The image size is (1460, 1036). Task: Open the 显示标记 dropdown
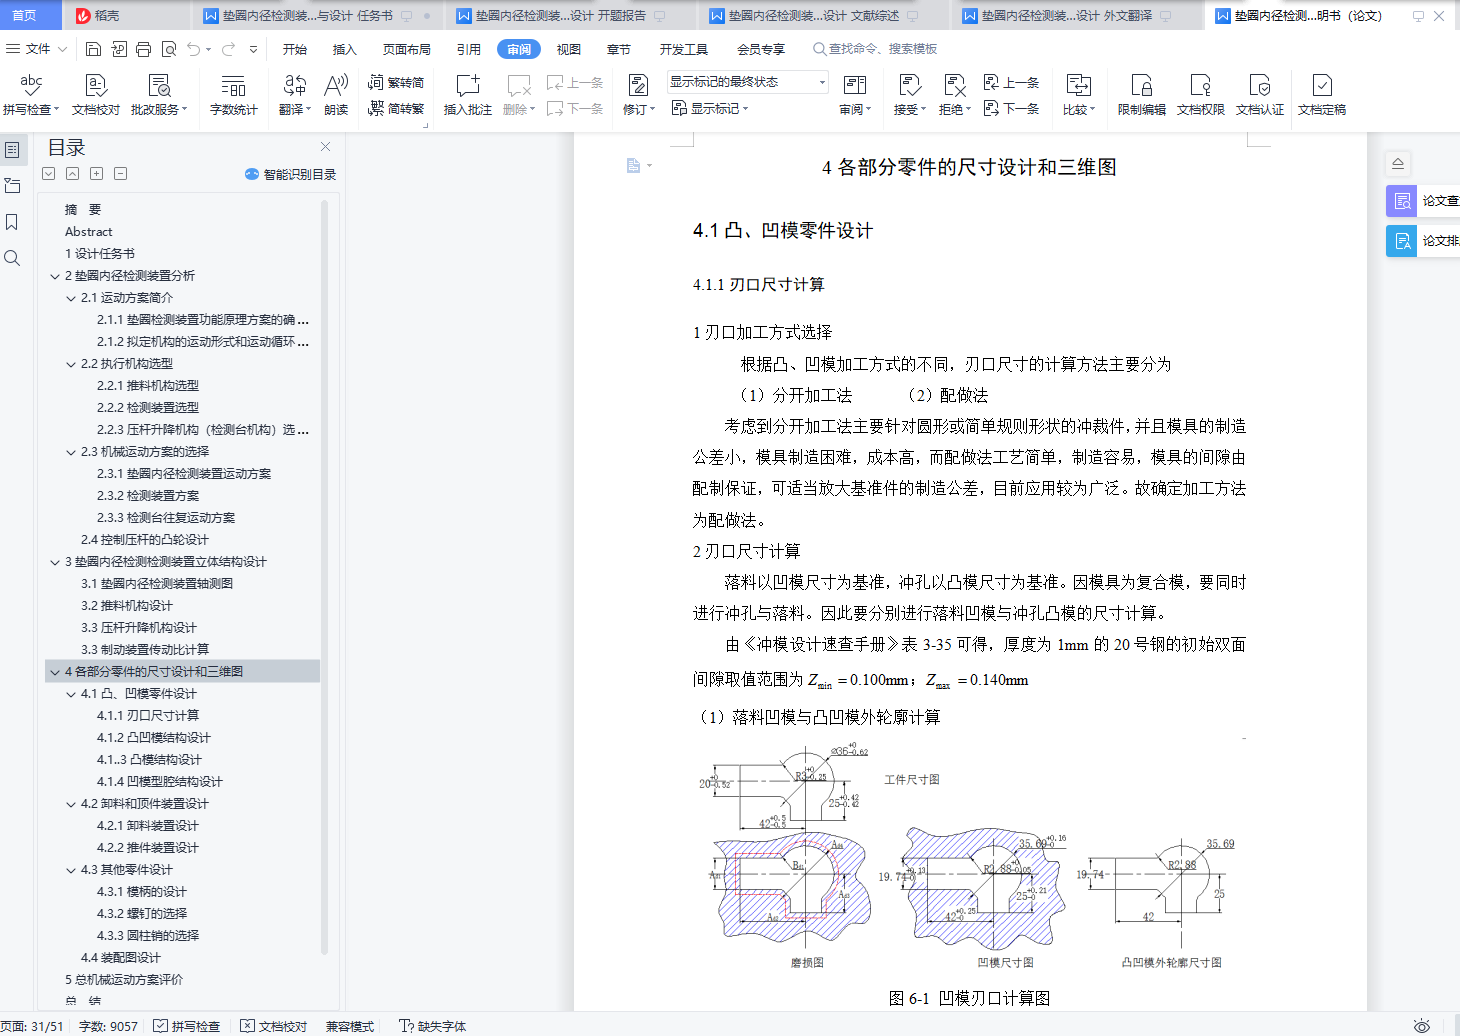[x=709, y=108]
